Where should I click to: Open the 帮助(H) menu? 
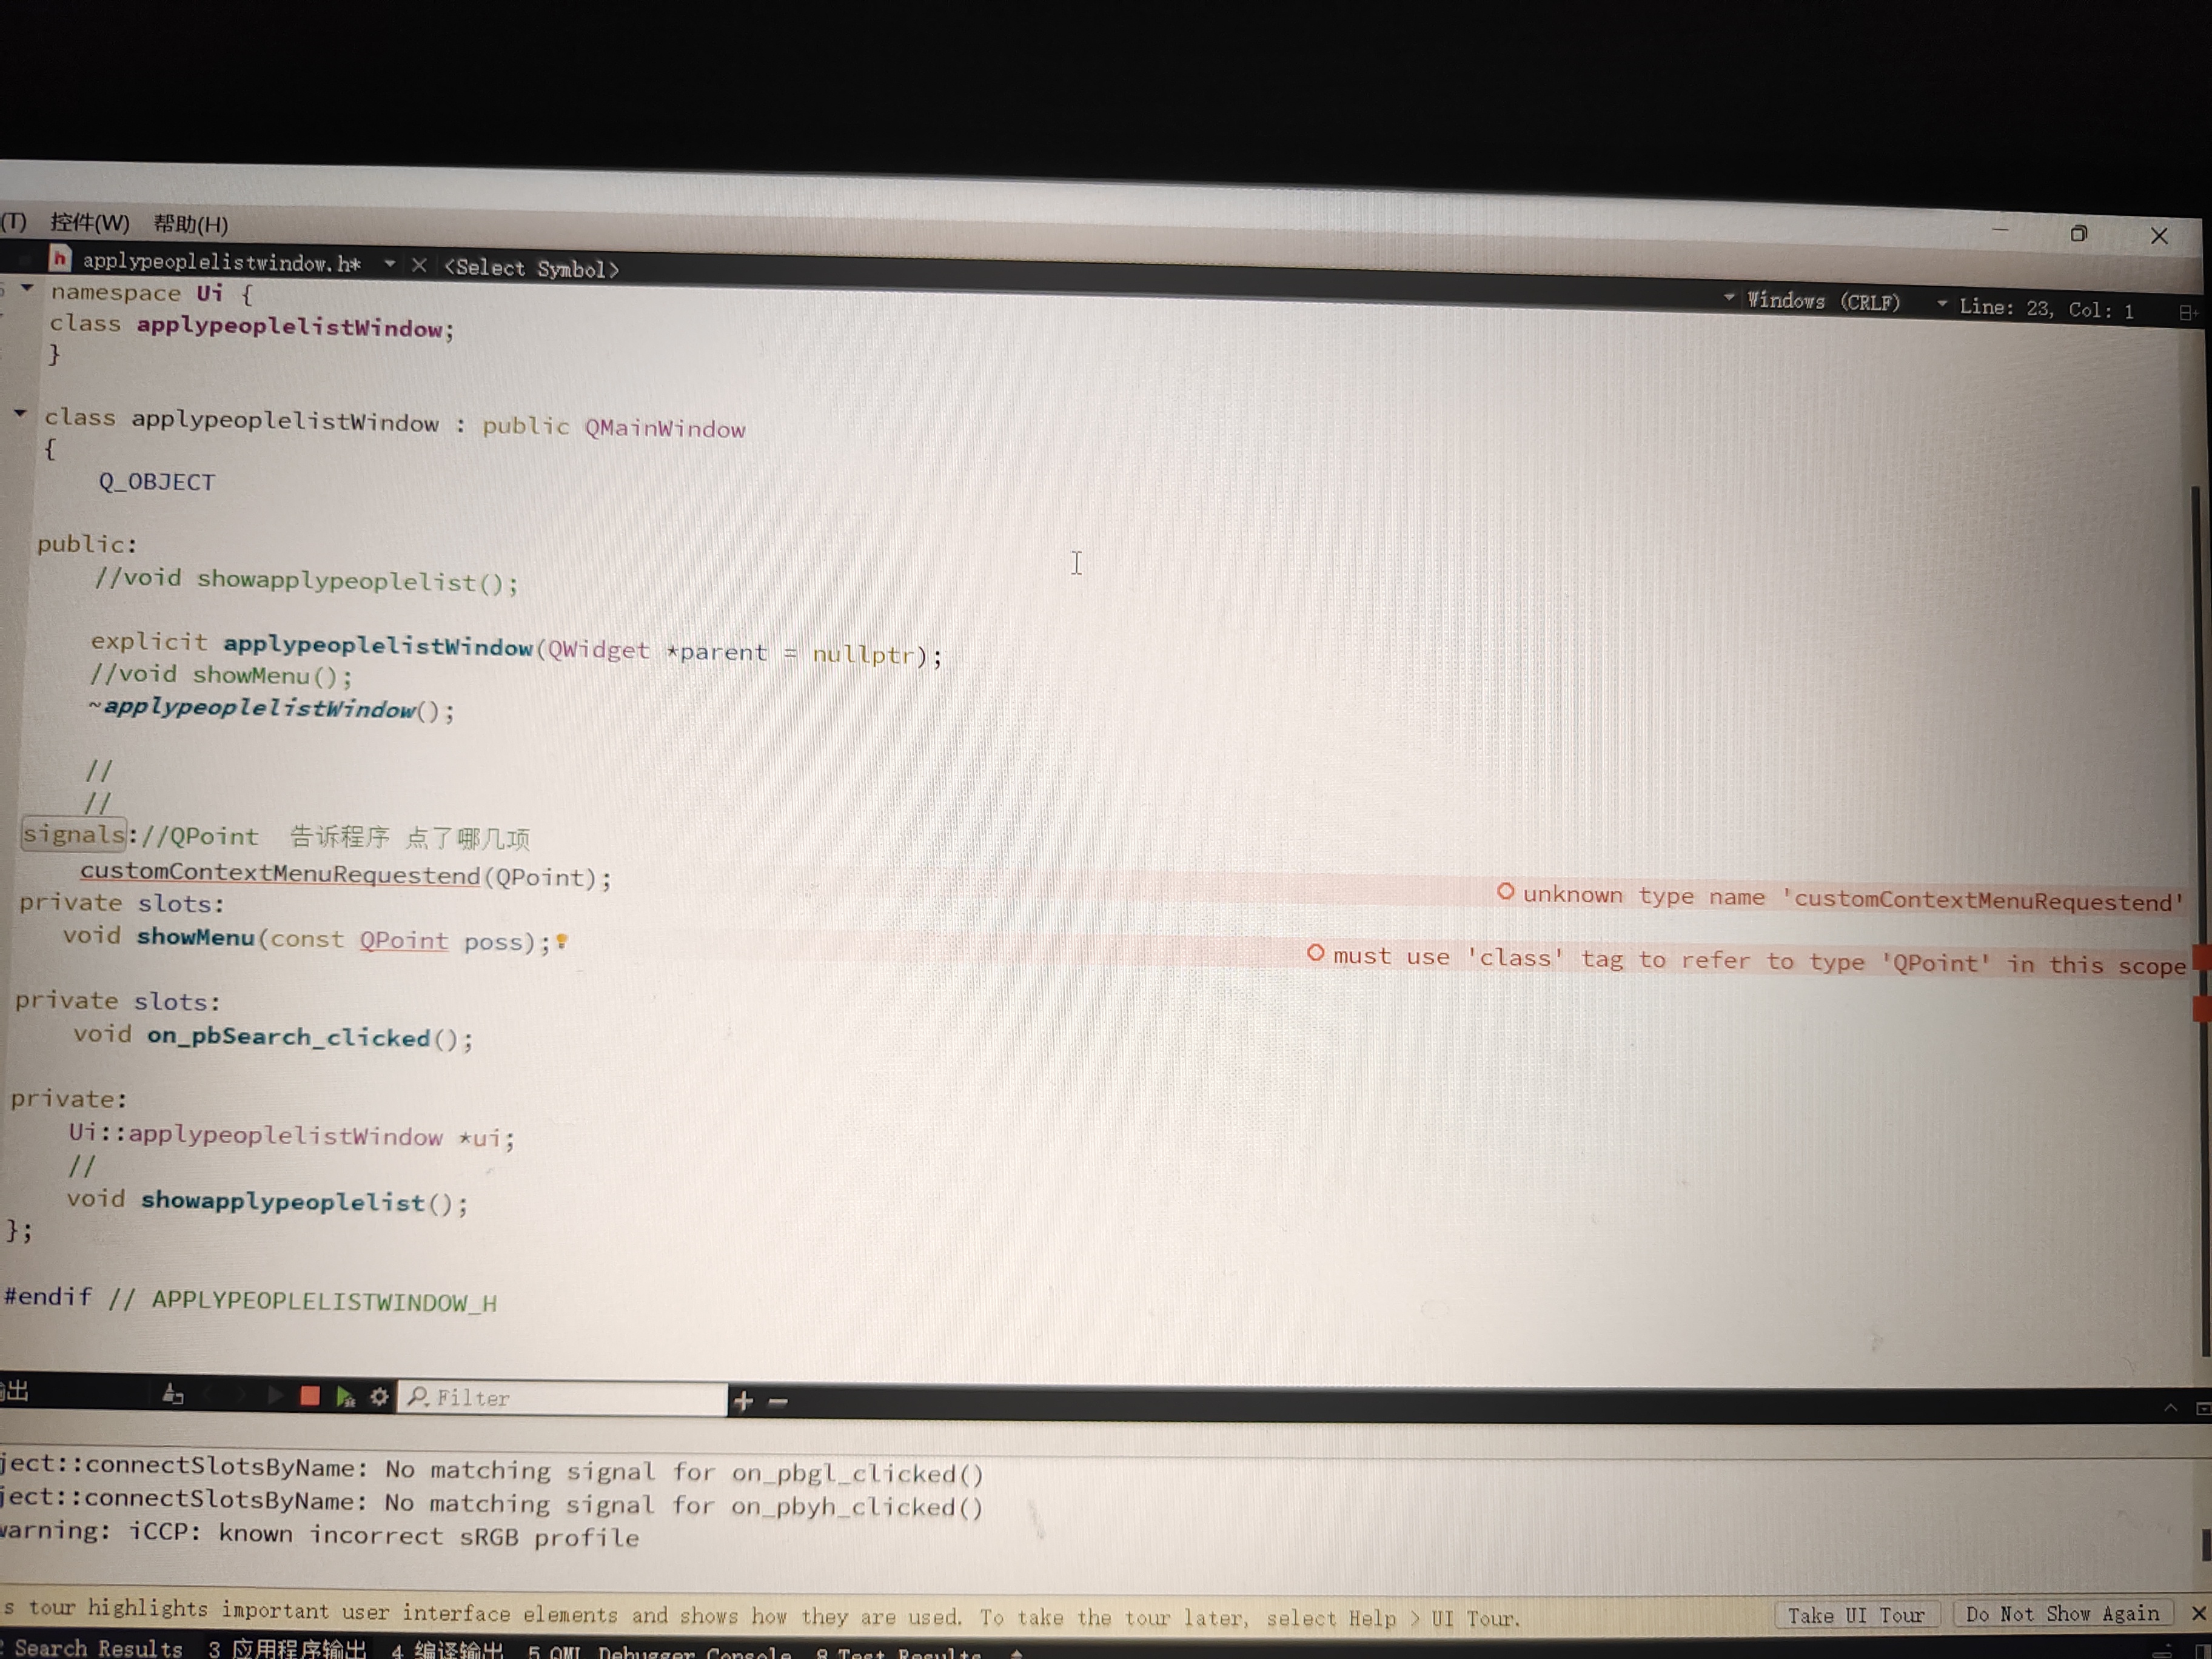(190, 224)
